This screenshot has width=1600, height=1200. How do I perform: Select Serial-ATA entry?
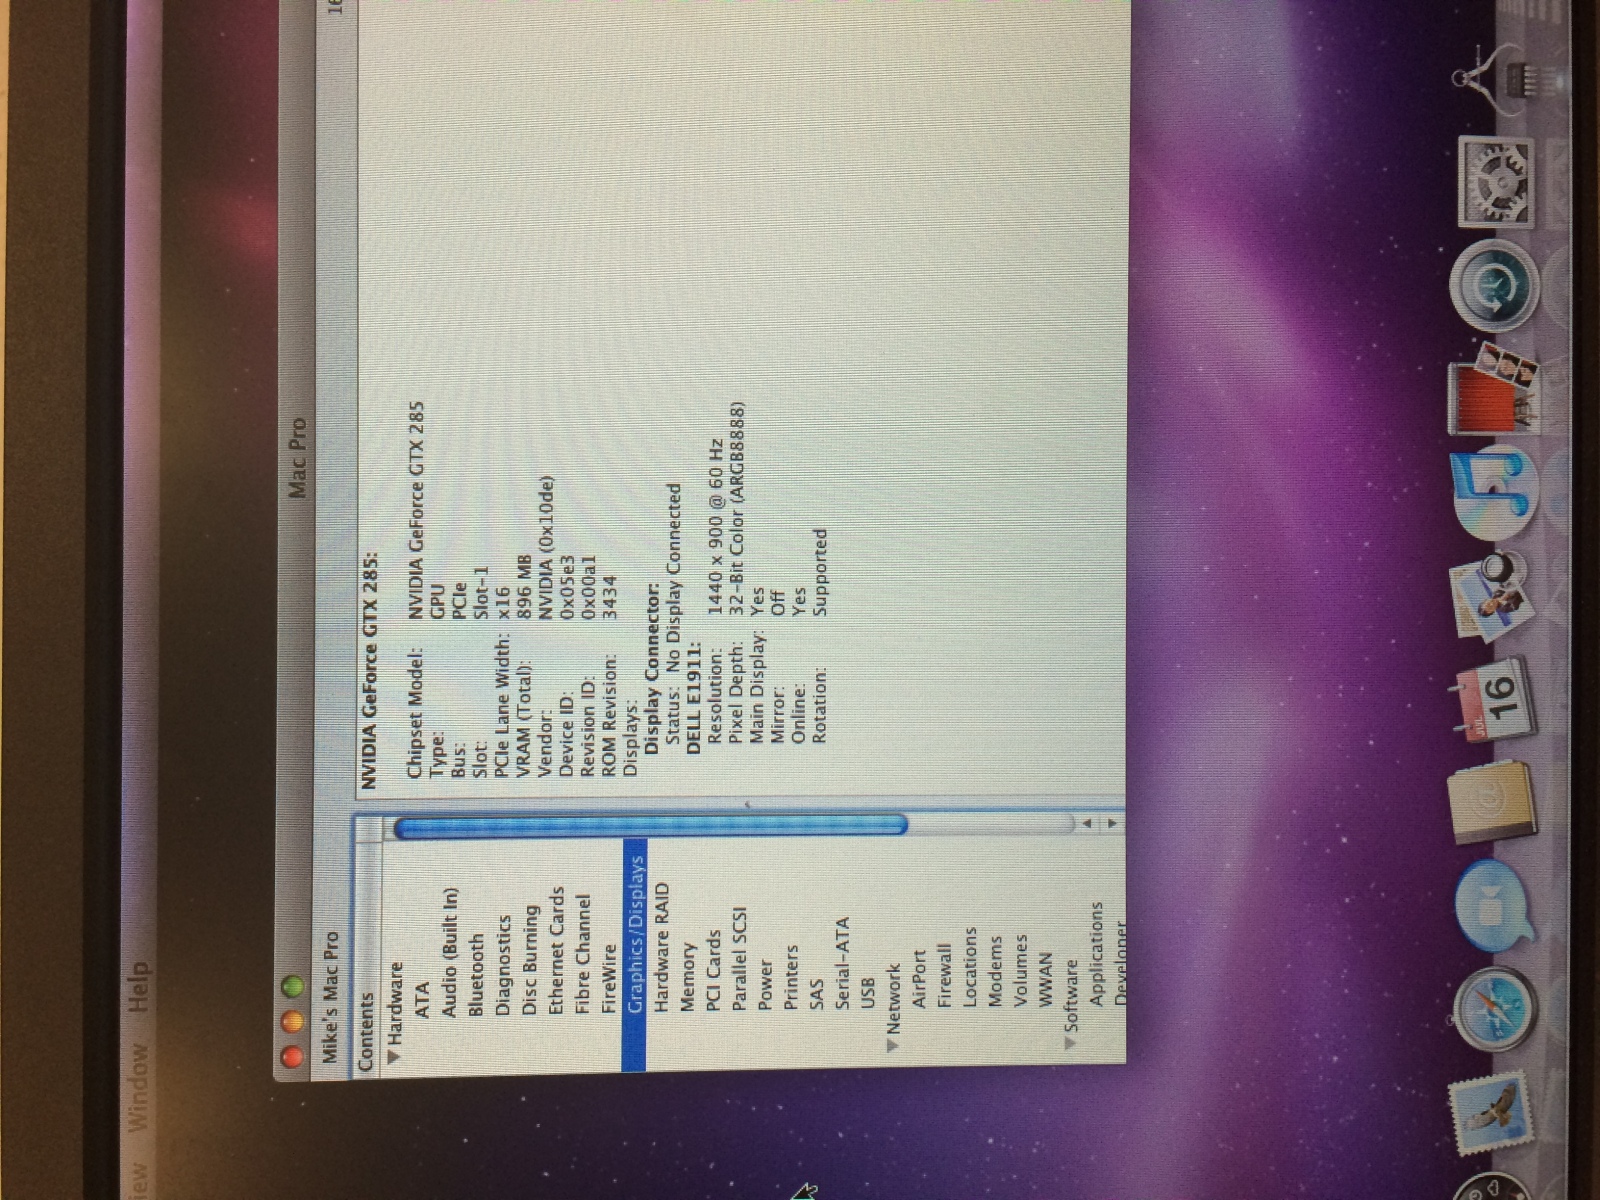tap(843, 963)
